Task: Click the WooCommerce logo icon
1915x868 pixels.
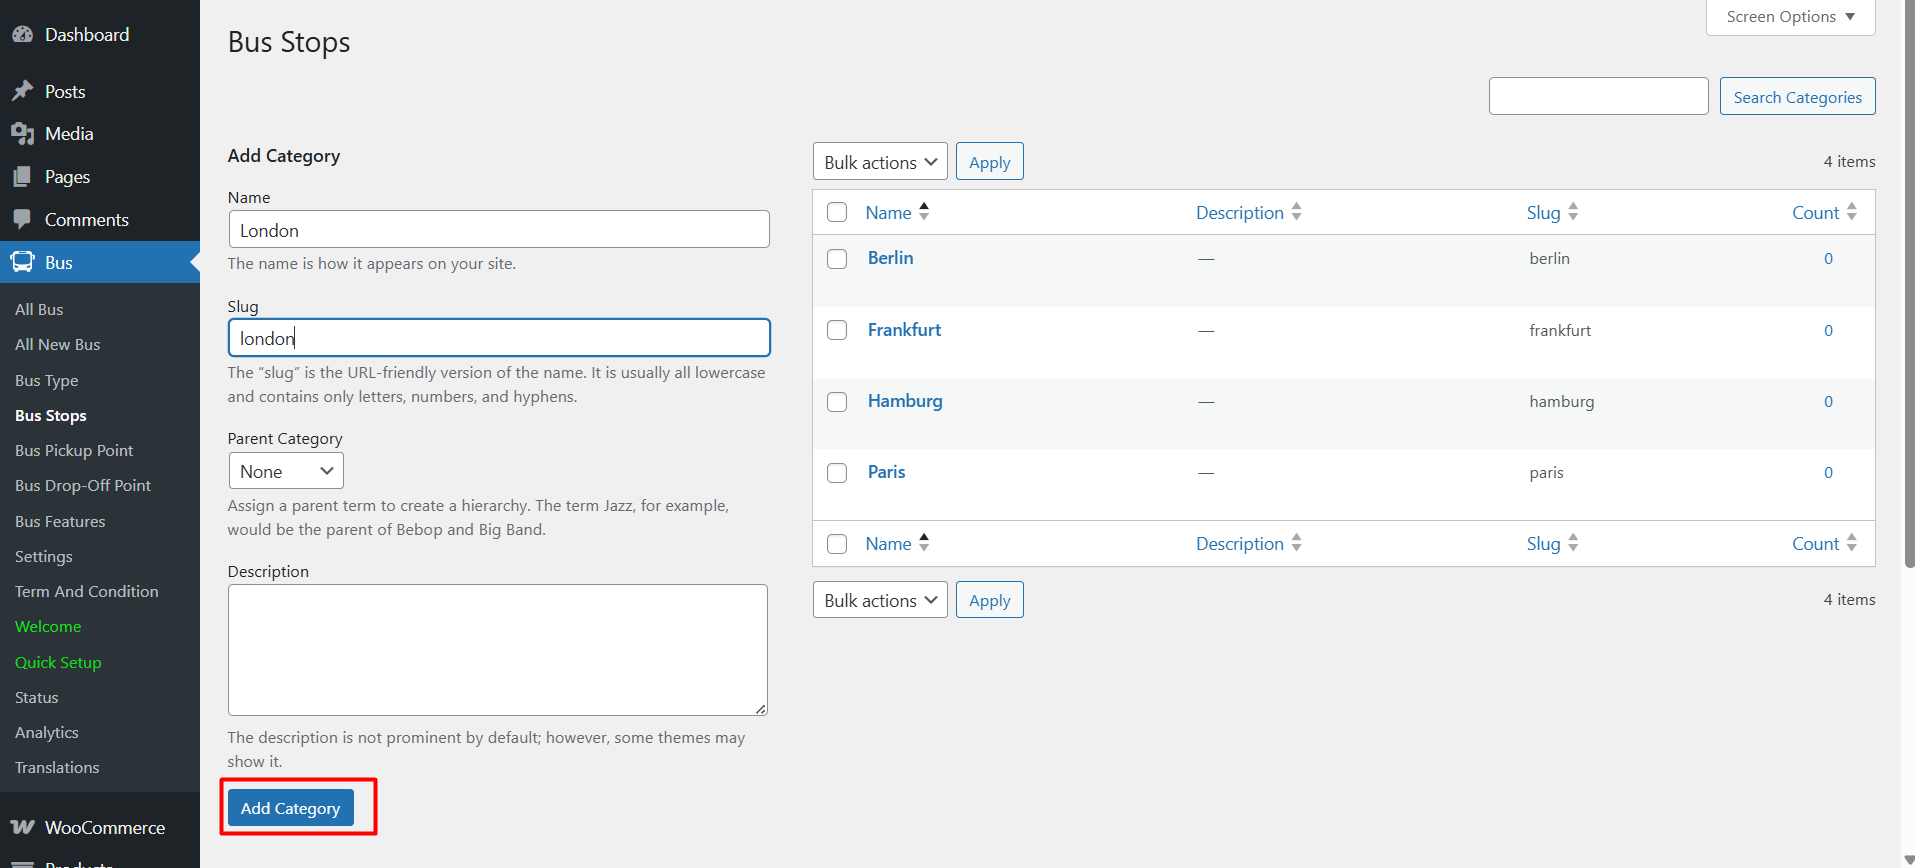Action: (x=22, y=828)
